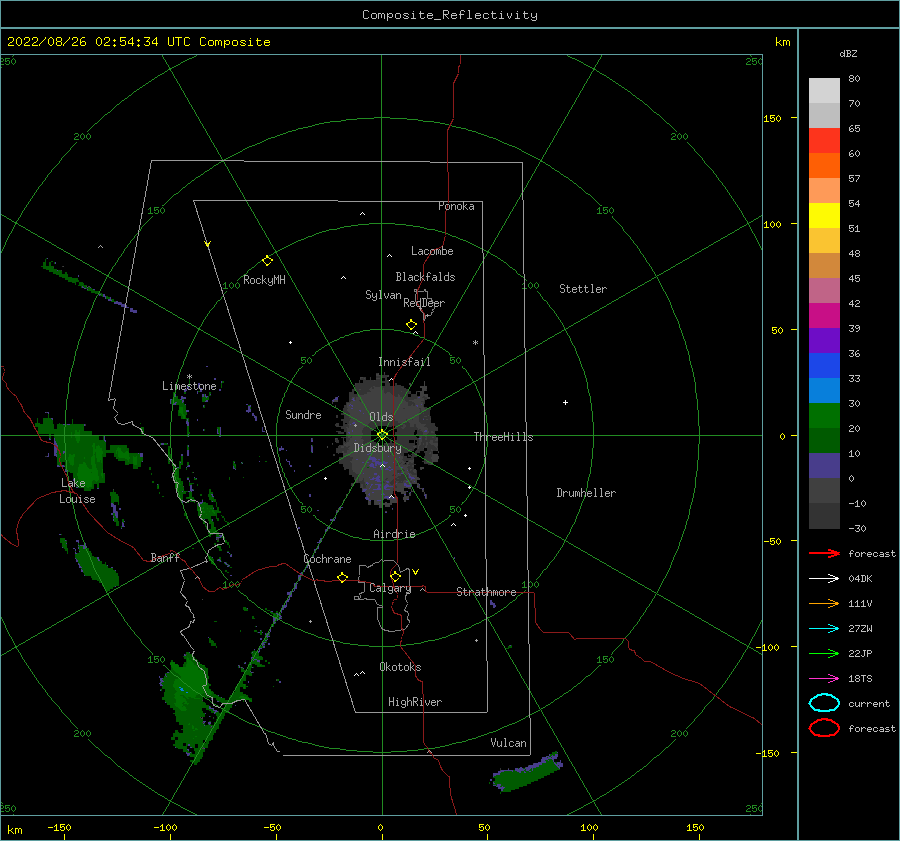The height and width of the screenshot is (841, 900).
Task: Click the RockyMH label
Action: 264,280
